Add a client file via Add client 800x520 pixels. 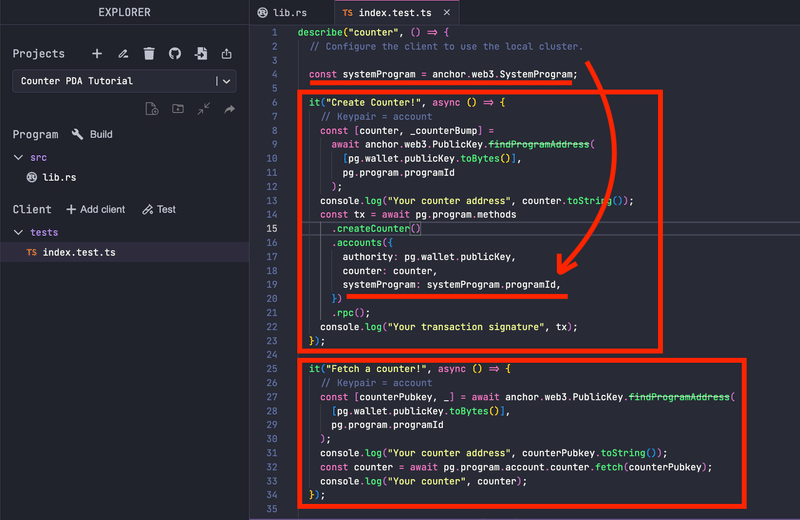click(95, 209)
